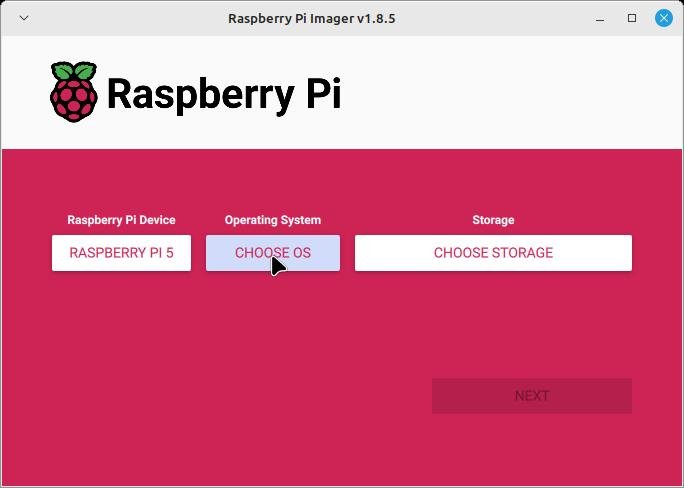The height and width of the screenshot is (488, 684).
Task: Close the Imager with the blue X
Action: coord(663,18)
